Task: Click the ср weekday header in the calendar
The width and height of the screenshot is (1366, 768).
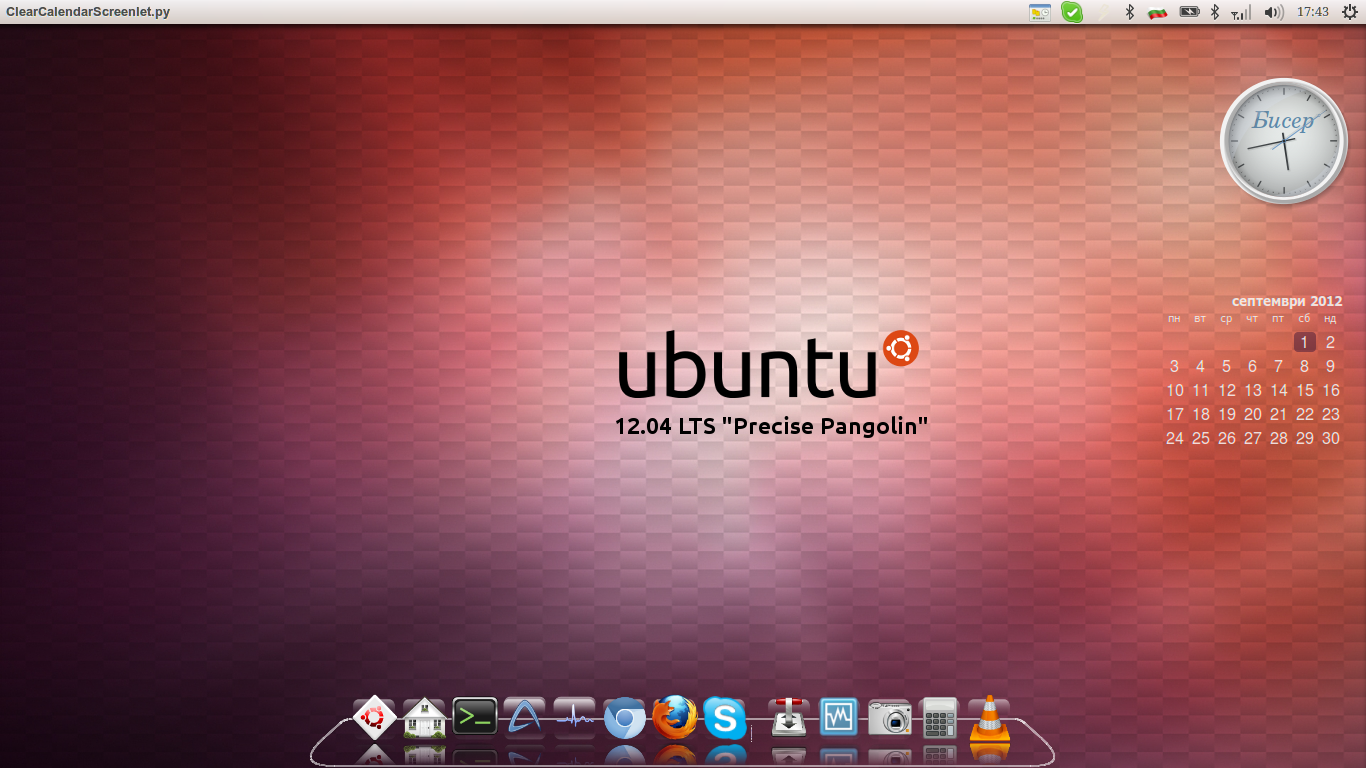Action: coord(1226,319)
